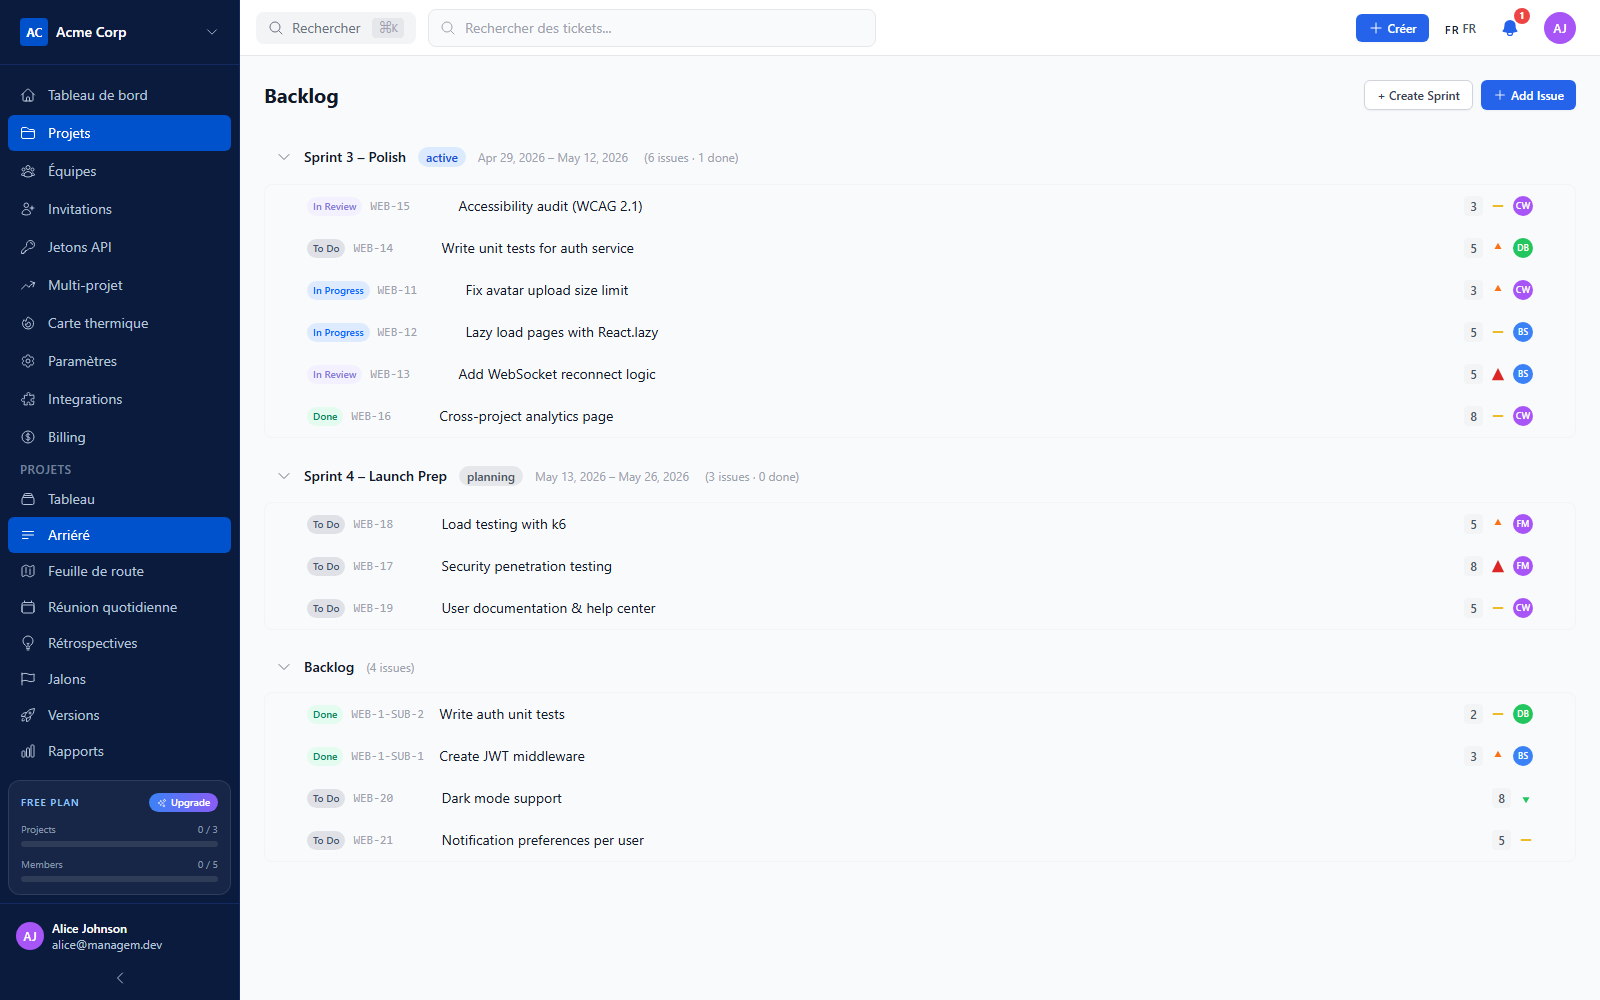Click CW assignee avatar on WEB-15 row
Viewport: 1600px width, 1000px height.
point(1523,206)
